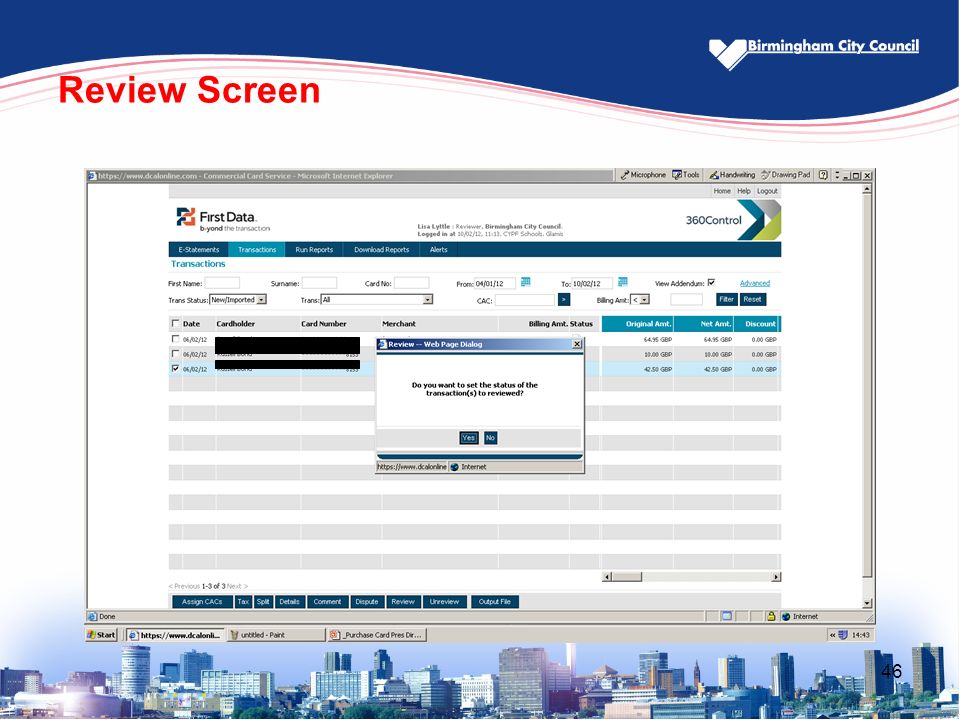
Task: Click the Billing Amt value field
Action: pos(686,299)
